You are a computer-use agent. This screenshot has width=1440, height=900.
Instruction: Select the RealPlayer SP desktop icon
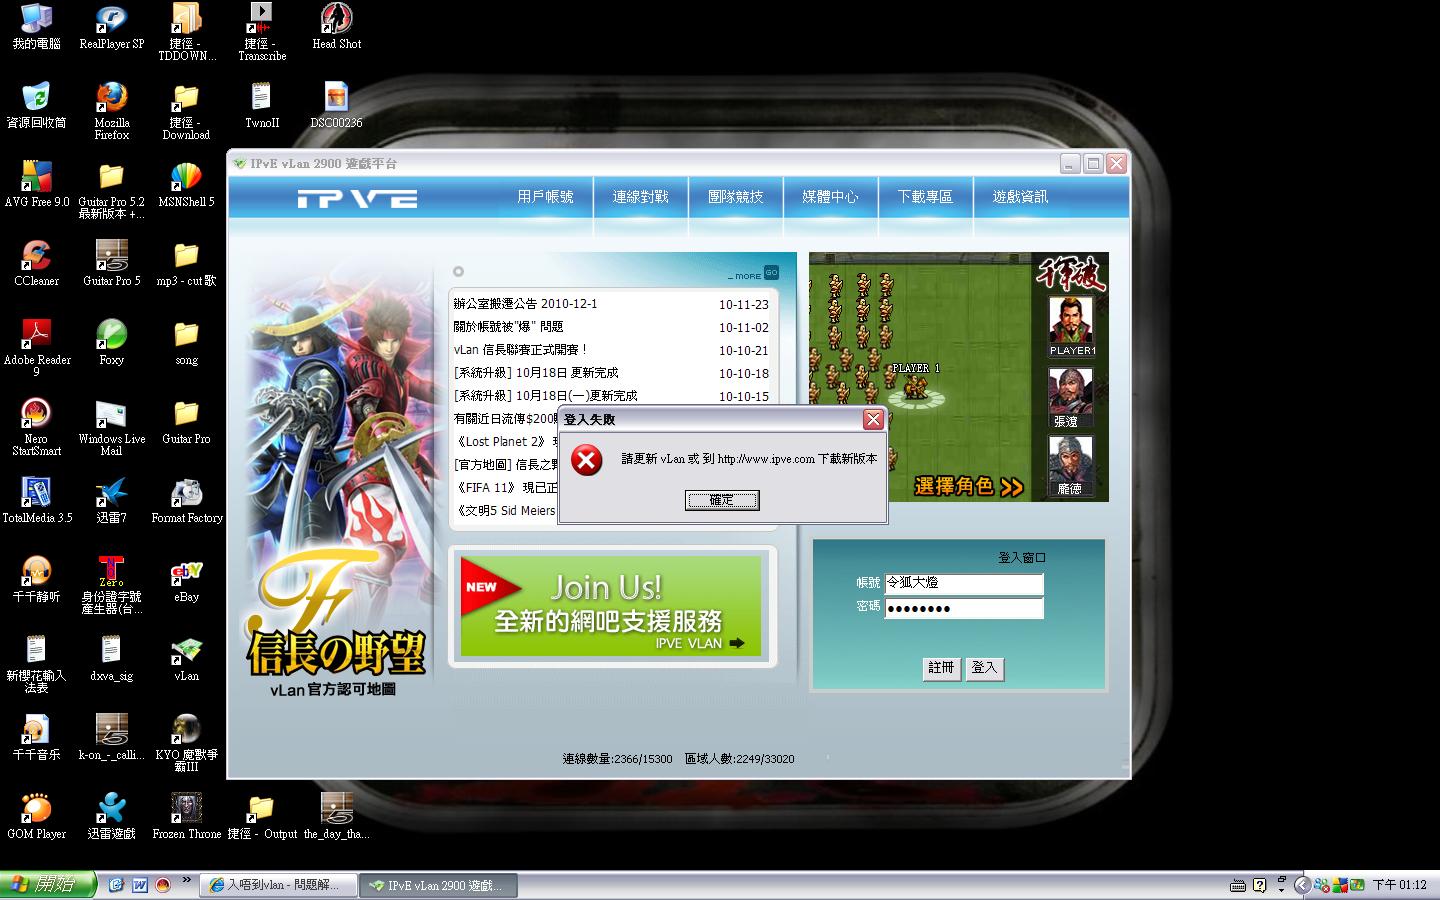pos(111,27)
